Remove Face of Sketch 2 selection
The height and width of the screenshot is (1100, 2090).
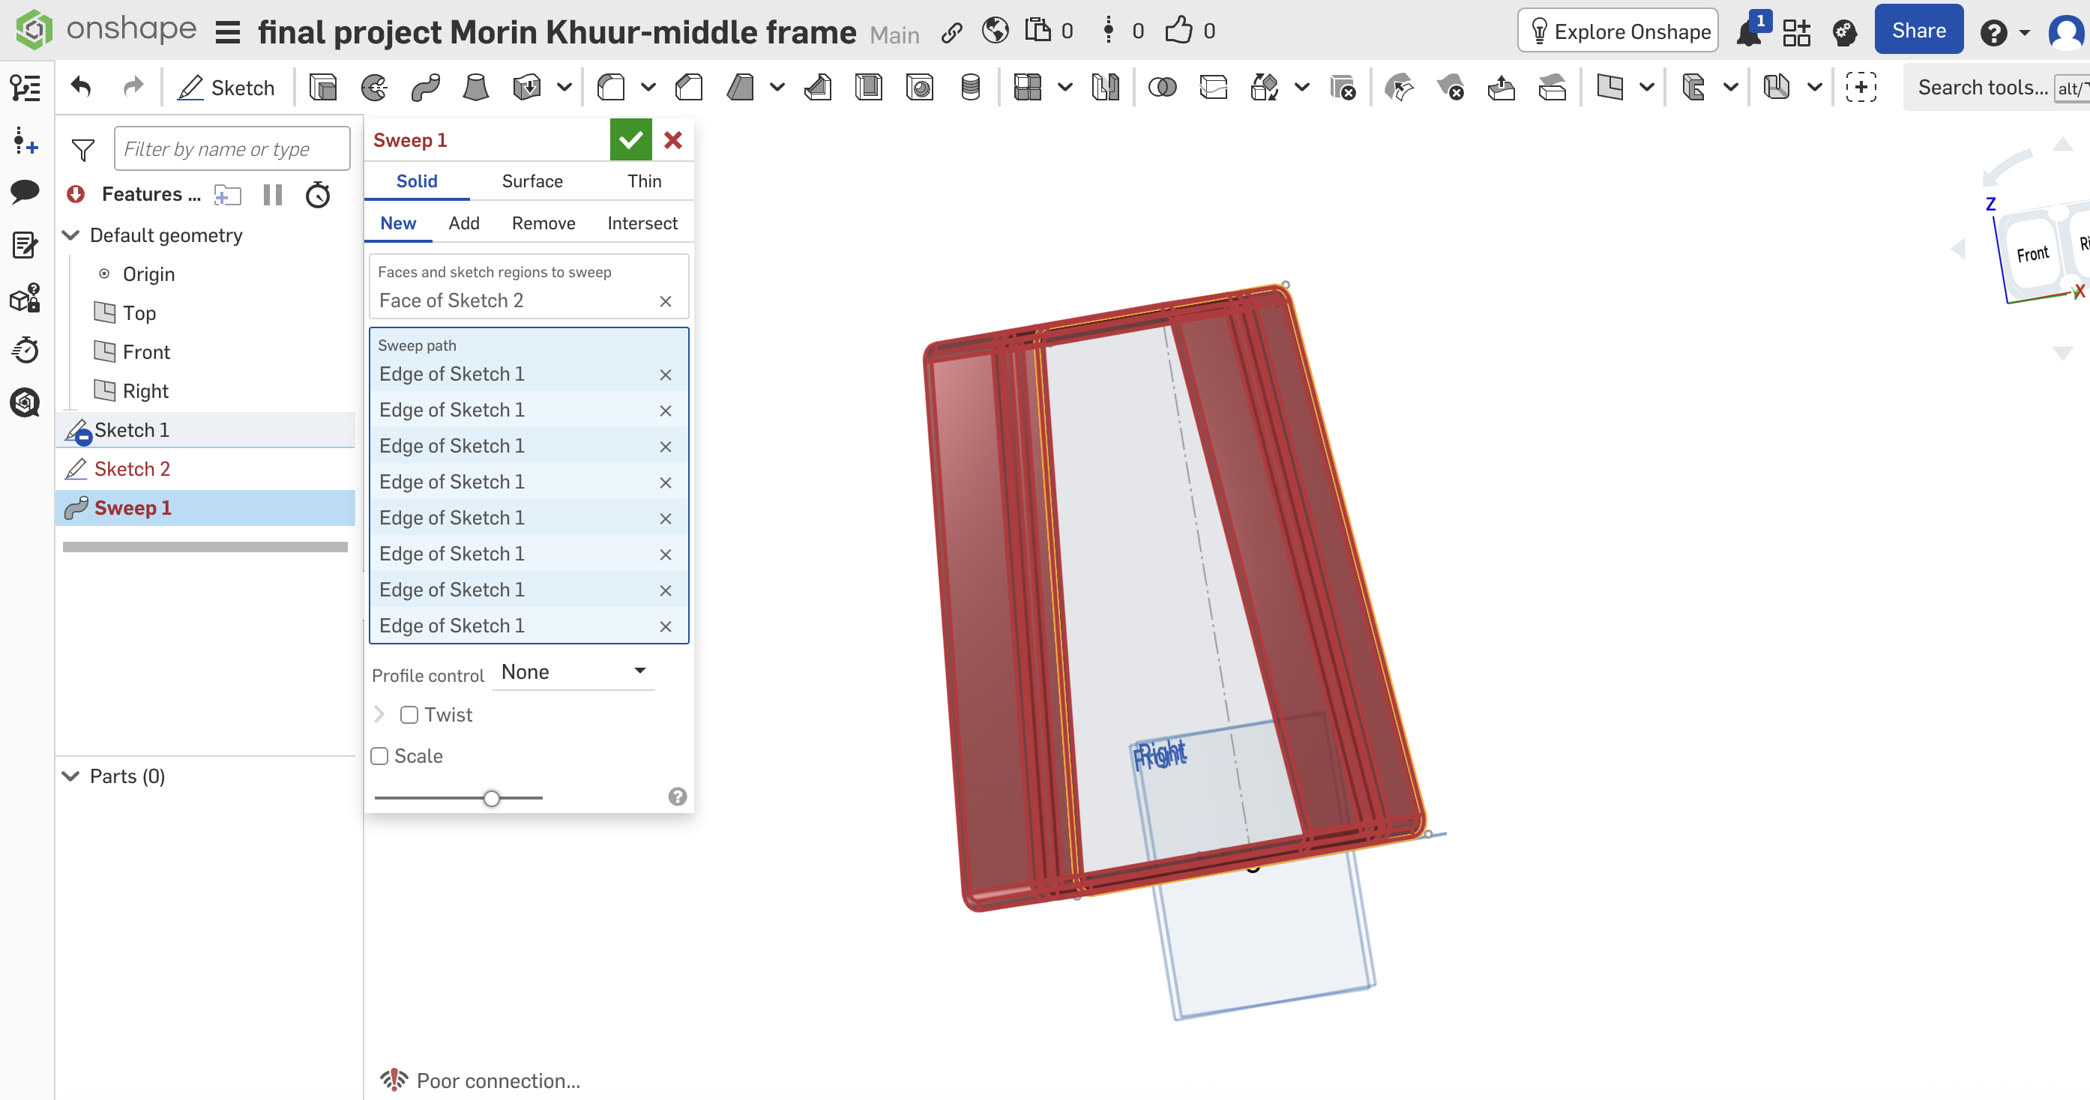[665, 301]
